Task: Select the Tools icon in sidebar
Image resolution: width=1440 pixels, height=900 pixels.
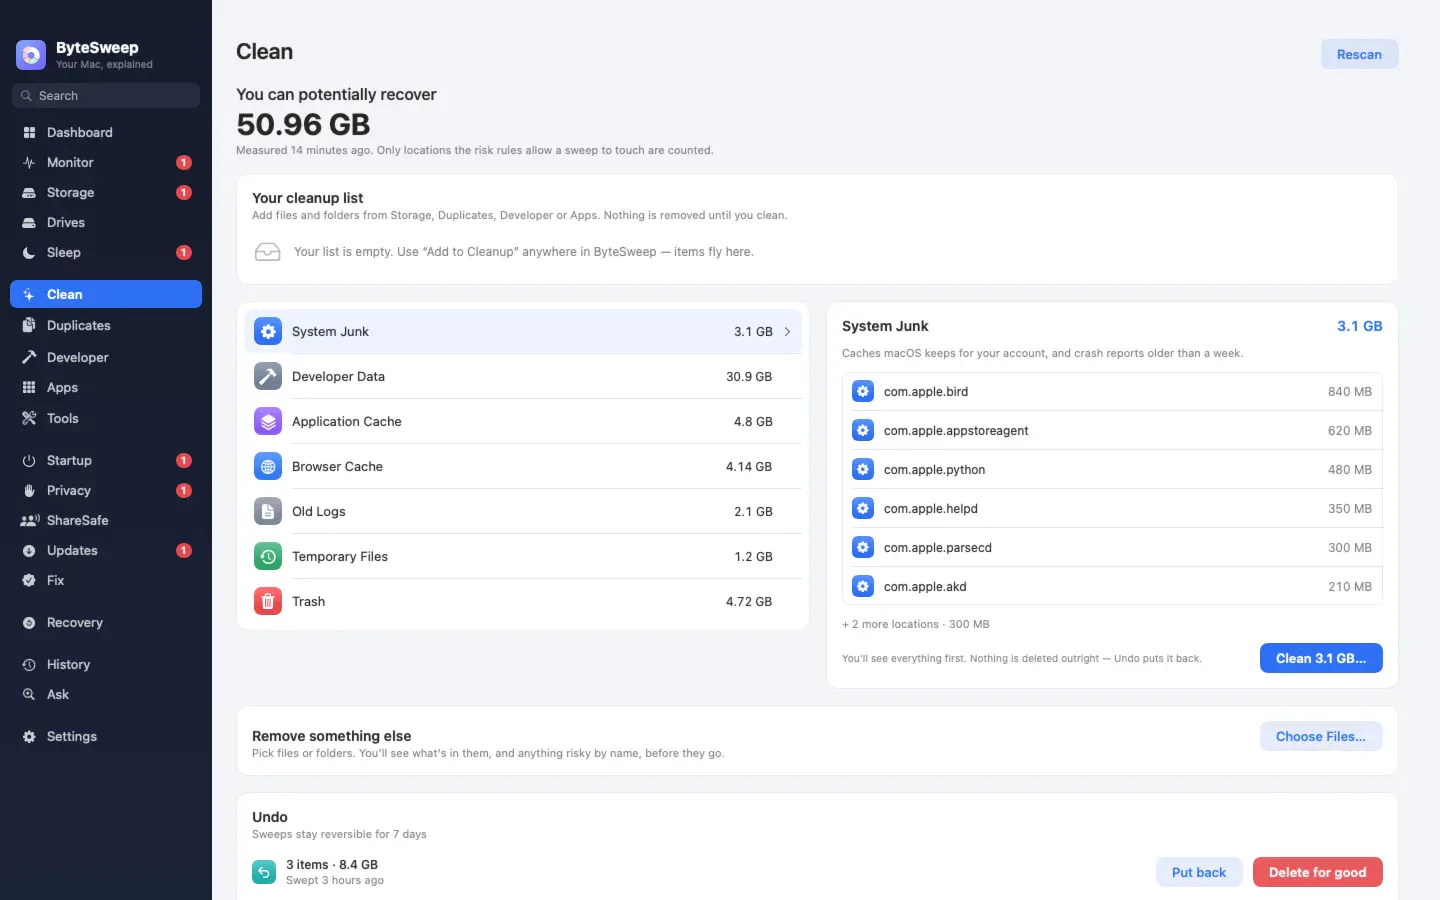Action: point(29,418)
